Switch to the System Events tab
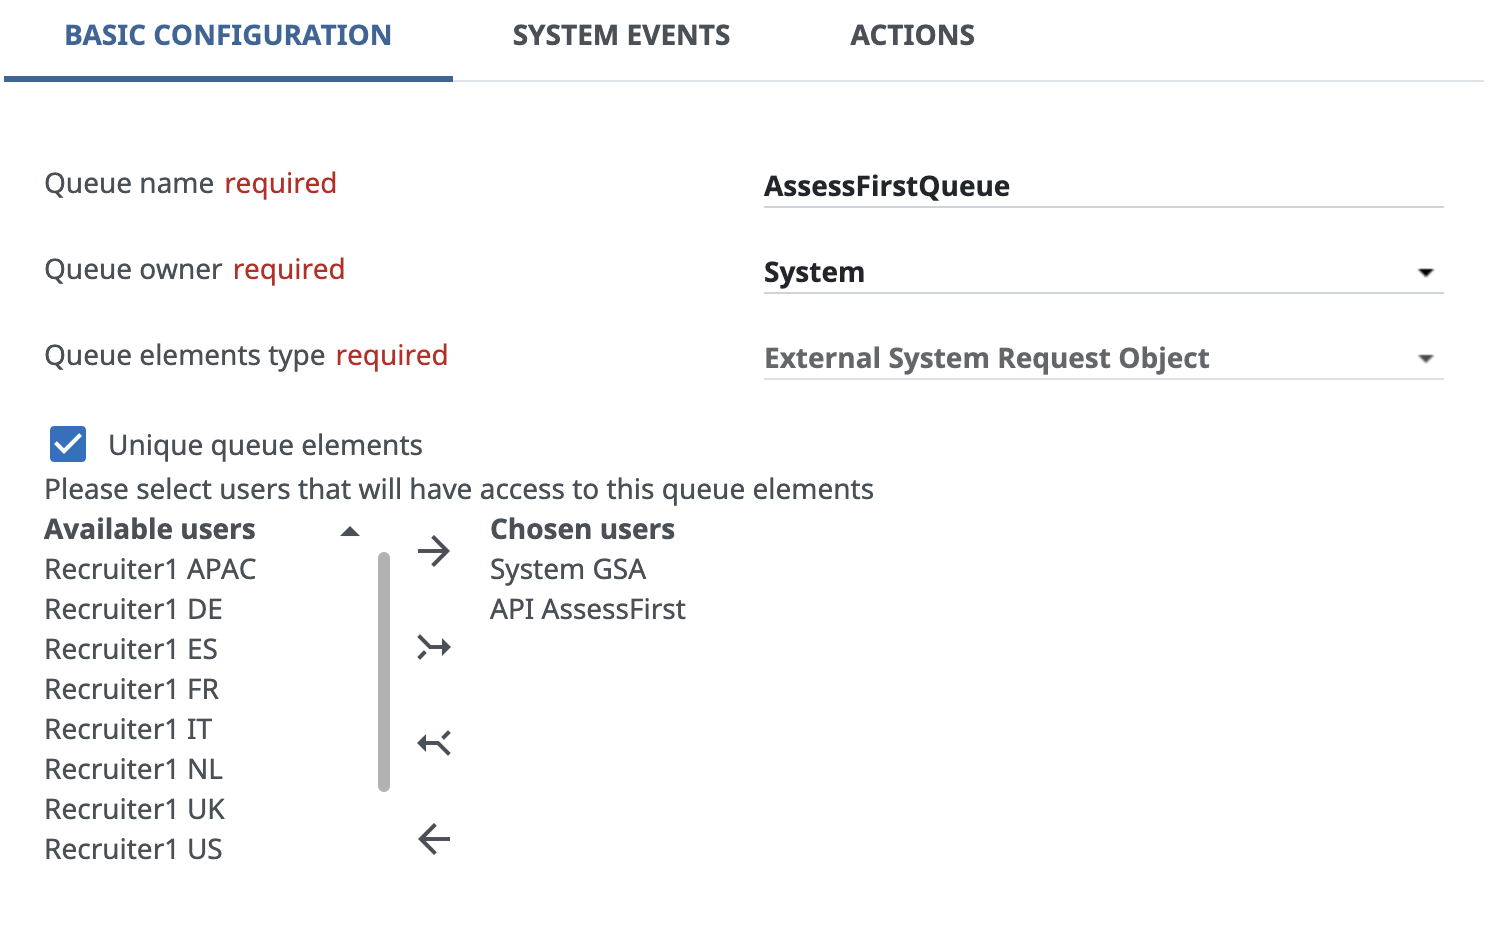The height and width of the screenshot is (934, 1498). click(x=621, y=36)
